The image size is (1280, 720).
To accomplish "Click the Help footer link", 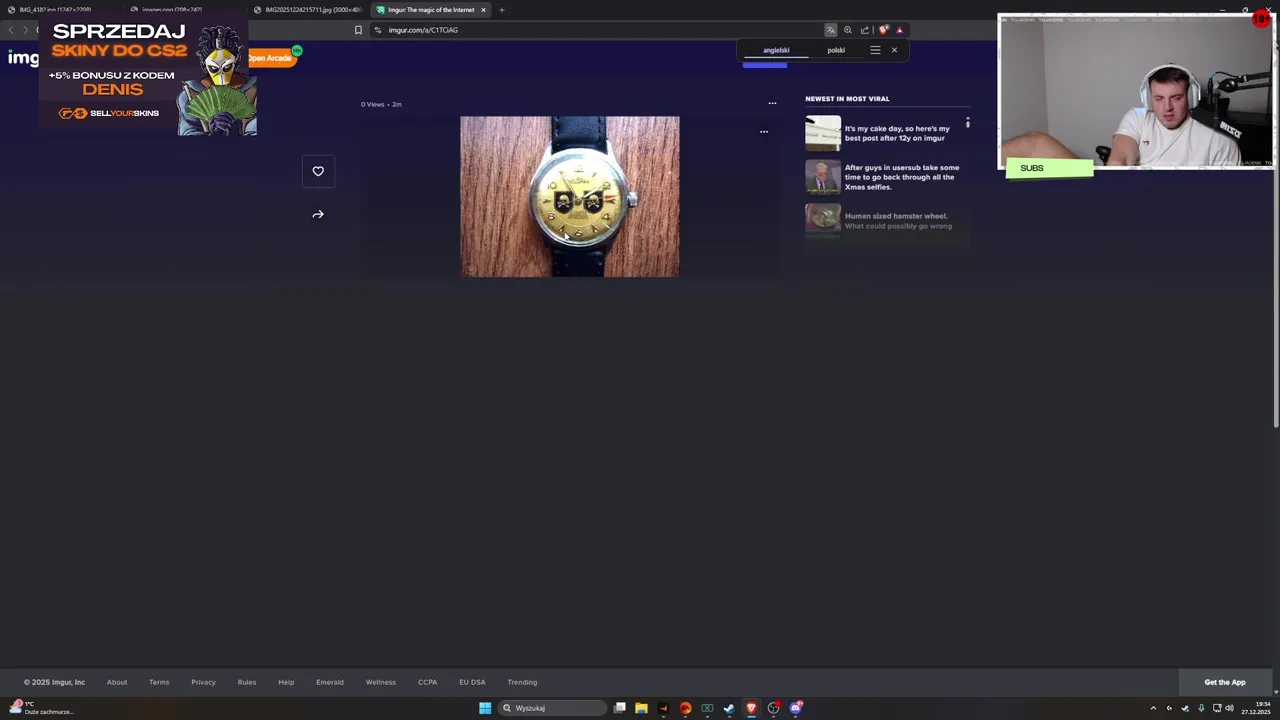I will 286,682.
